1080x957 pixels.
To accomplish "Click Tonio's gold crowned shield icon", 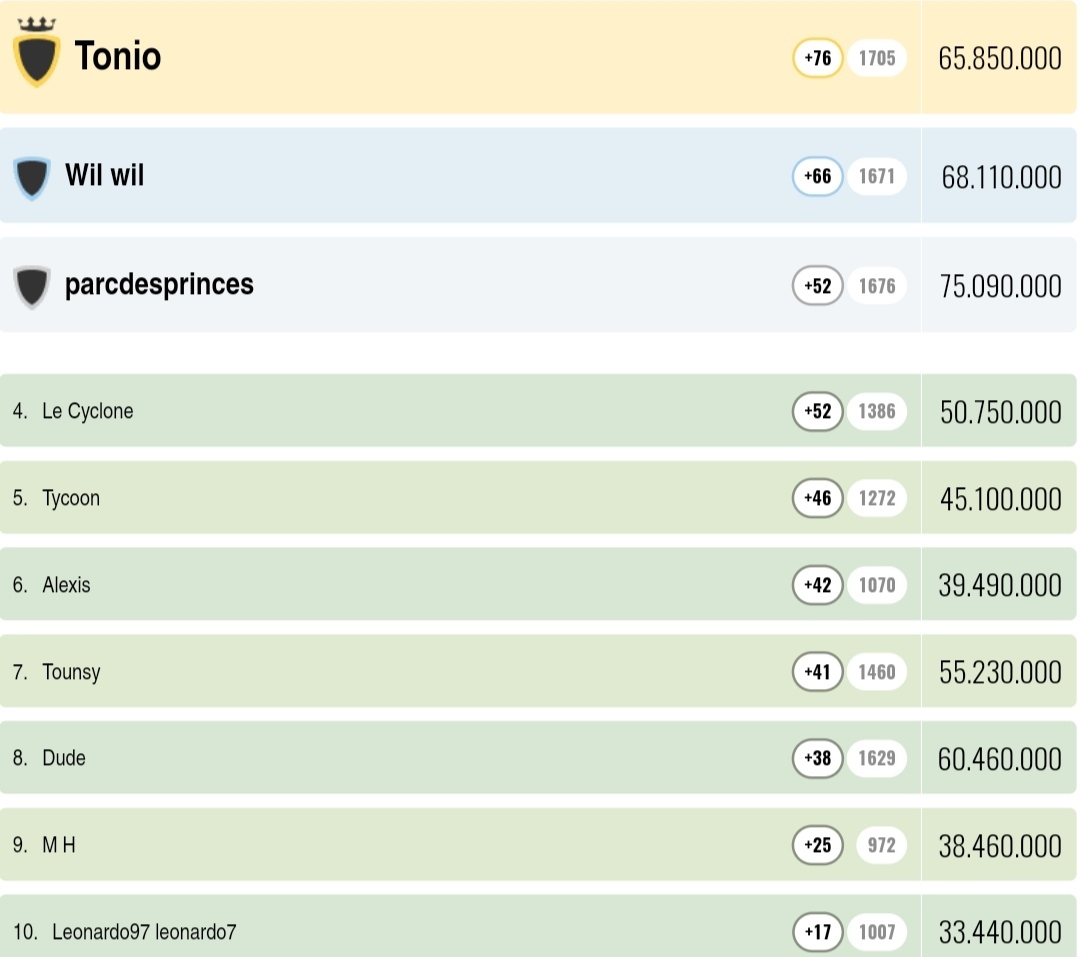I will pyautogui.click(x=37, y=56).
